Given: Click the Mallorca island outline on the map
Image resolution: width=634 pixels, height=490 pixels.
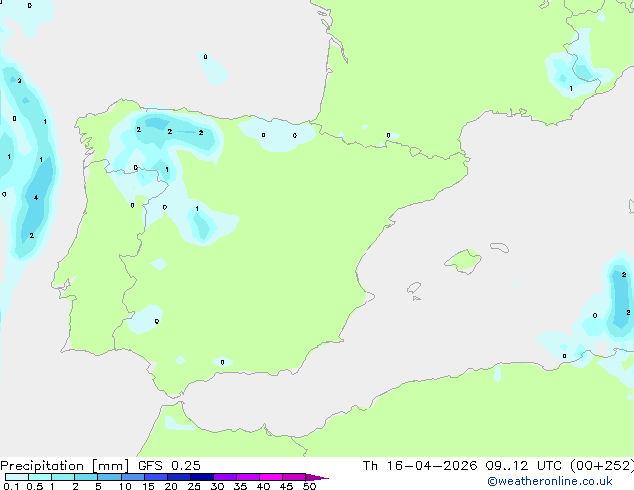Looking at the screenshot, I should (x=463, y=262).
